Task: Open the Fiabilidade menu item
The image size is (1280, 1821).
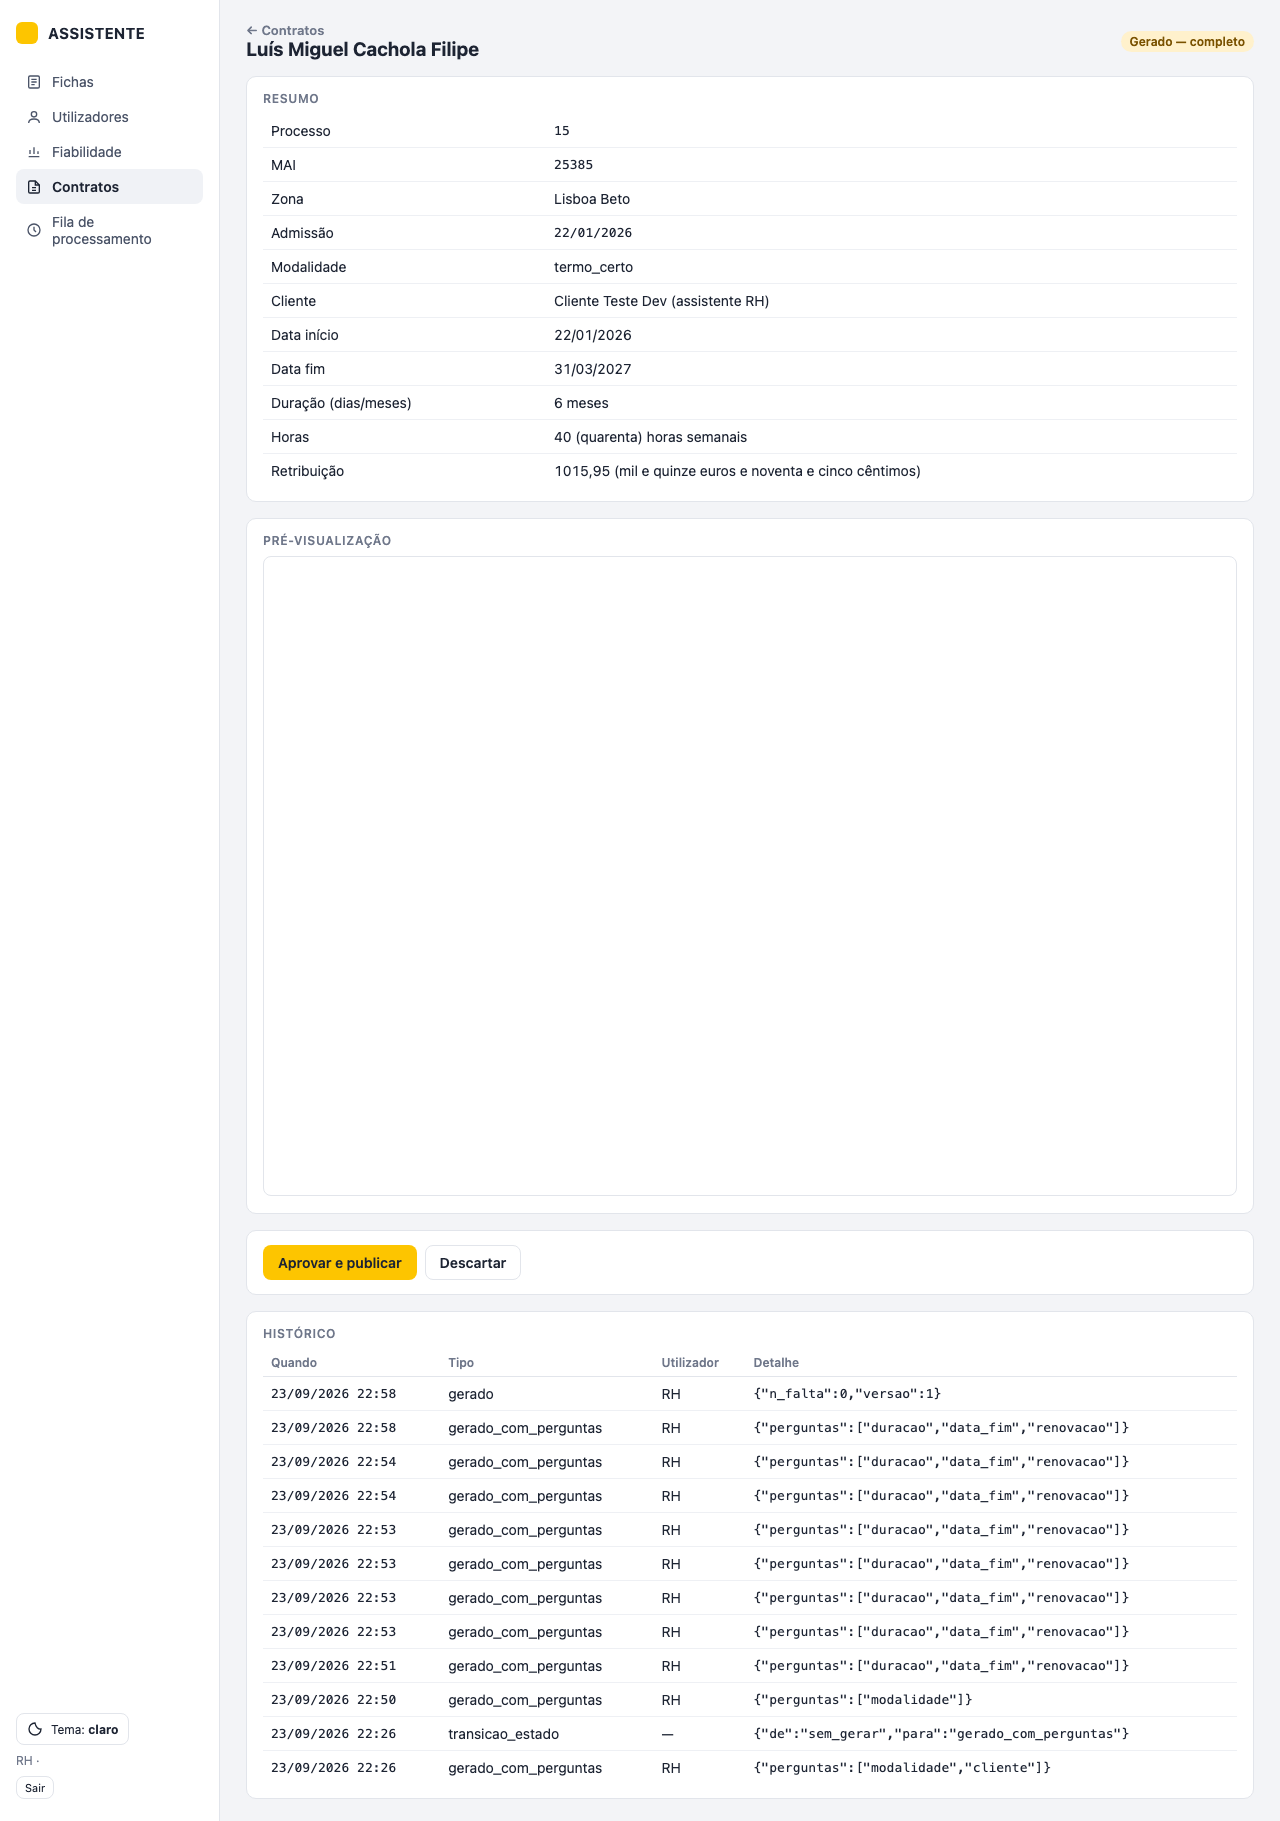Action: pos(109,152)
